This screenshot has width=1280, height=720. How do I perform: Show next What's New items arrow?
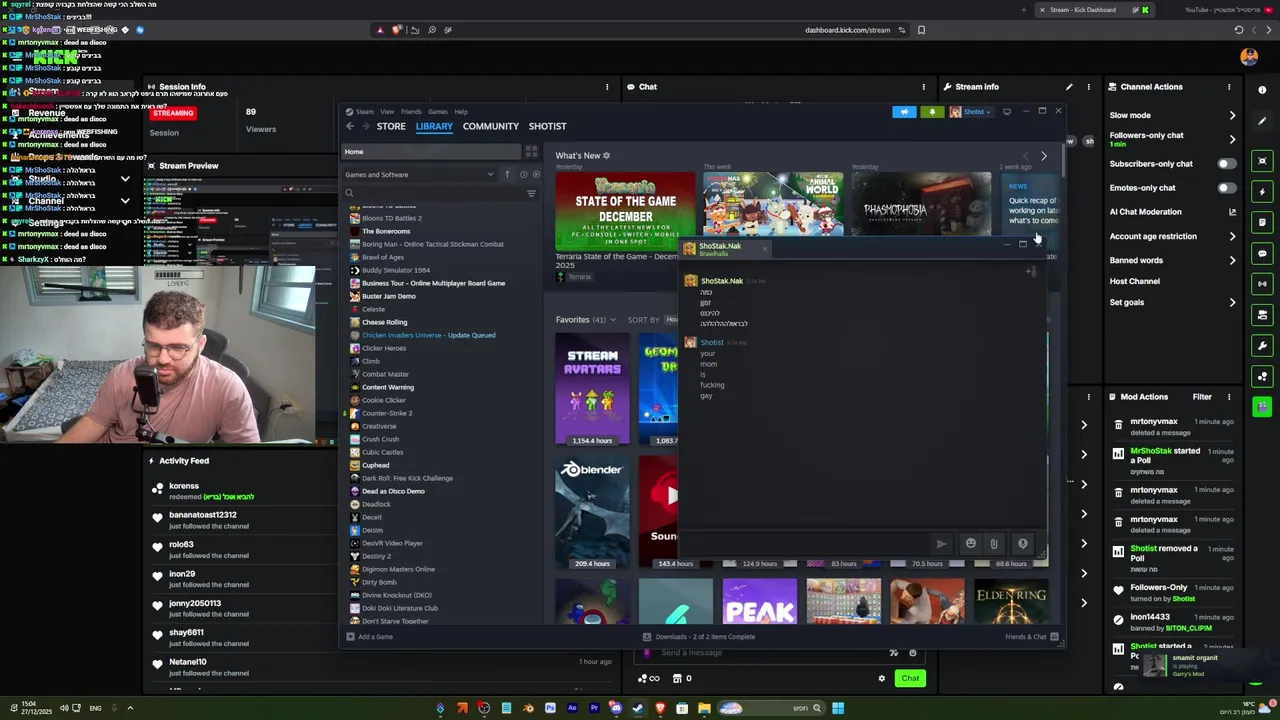[x=1044, y=156]
